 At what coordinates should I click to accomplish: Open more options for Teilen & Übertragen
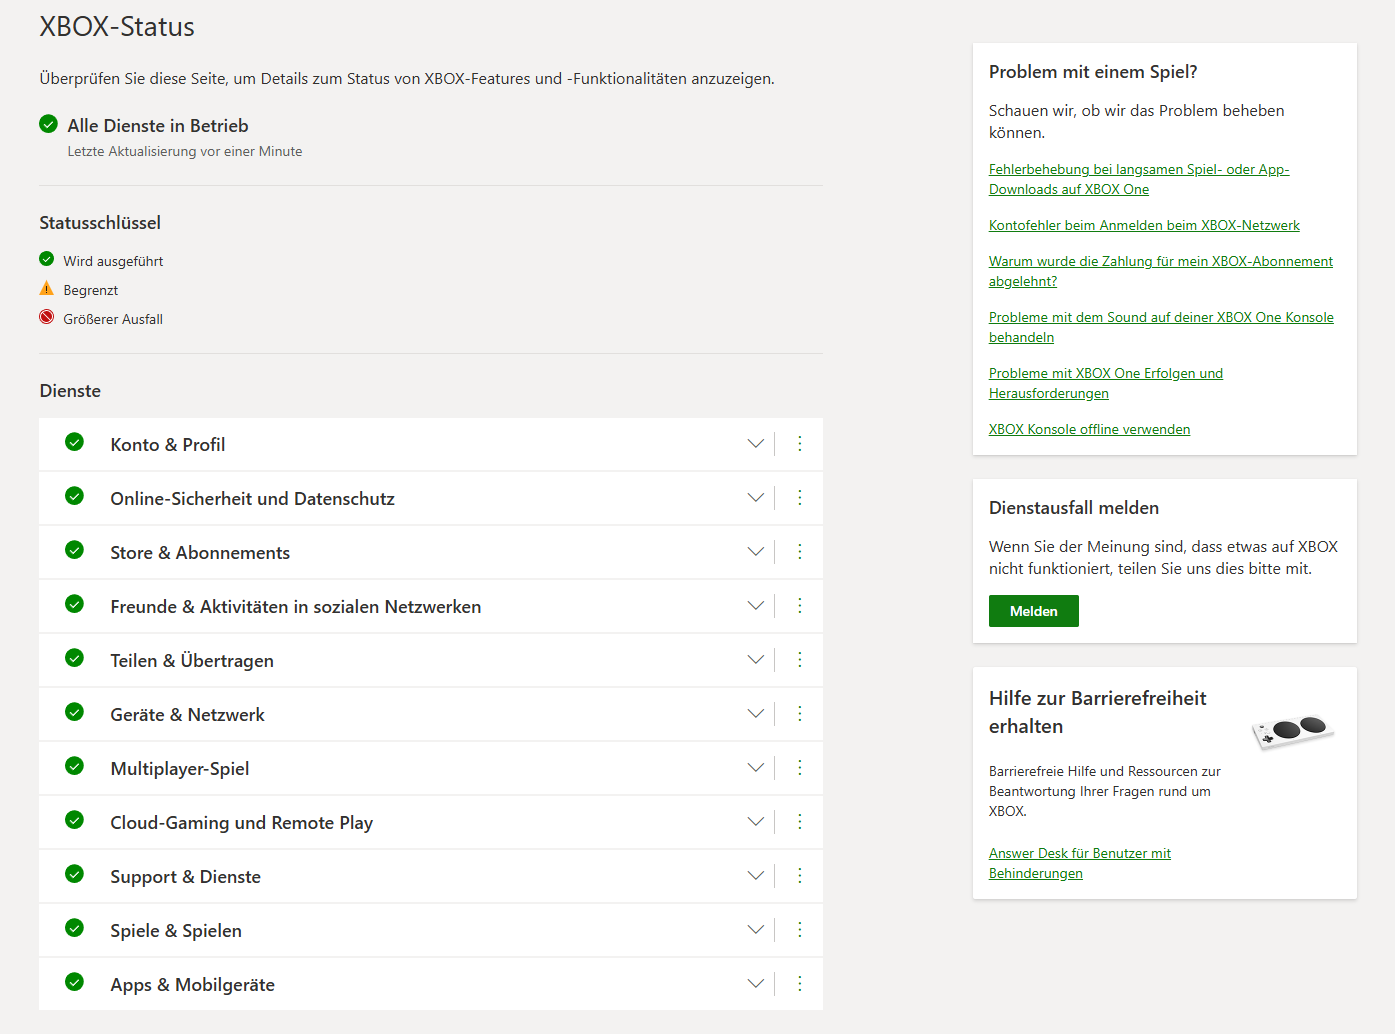800,660
